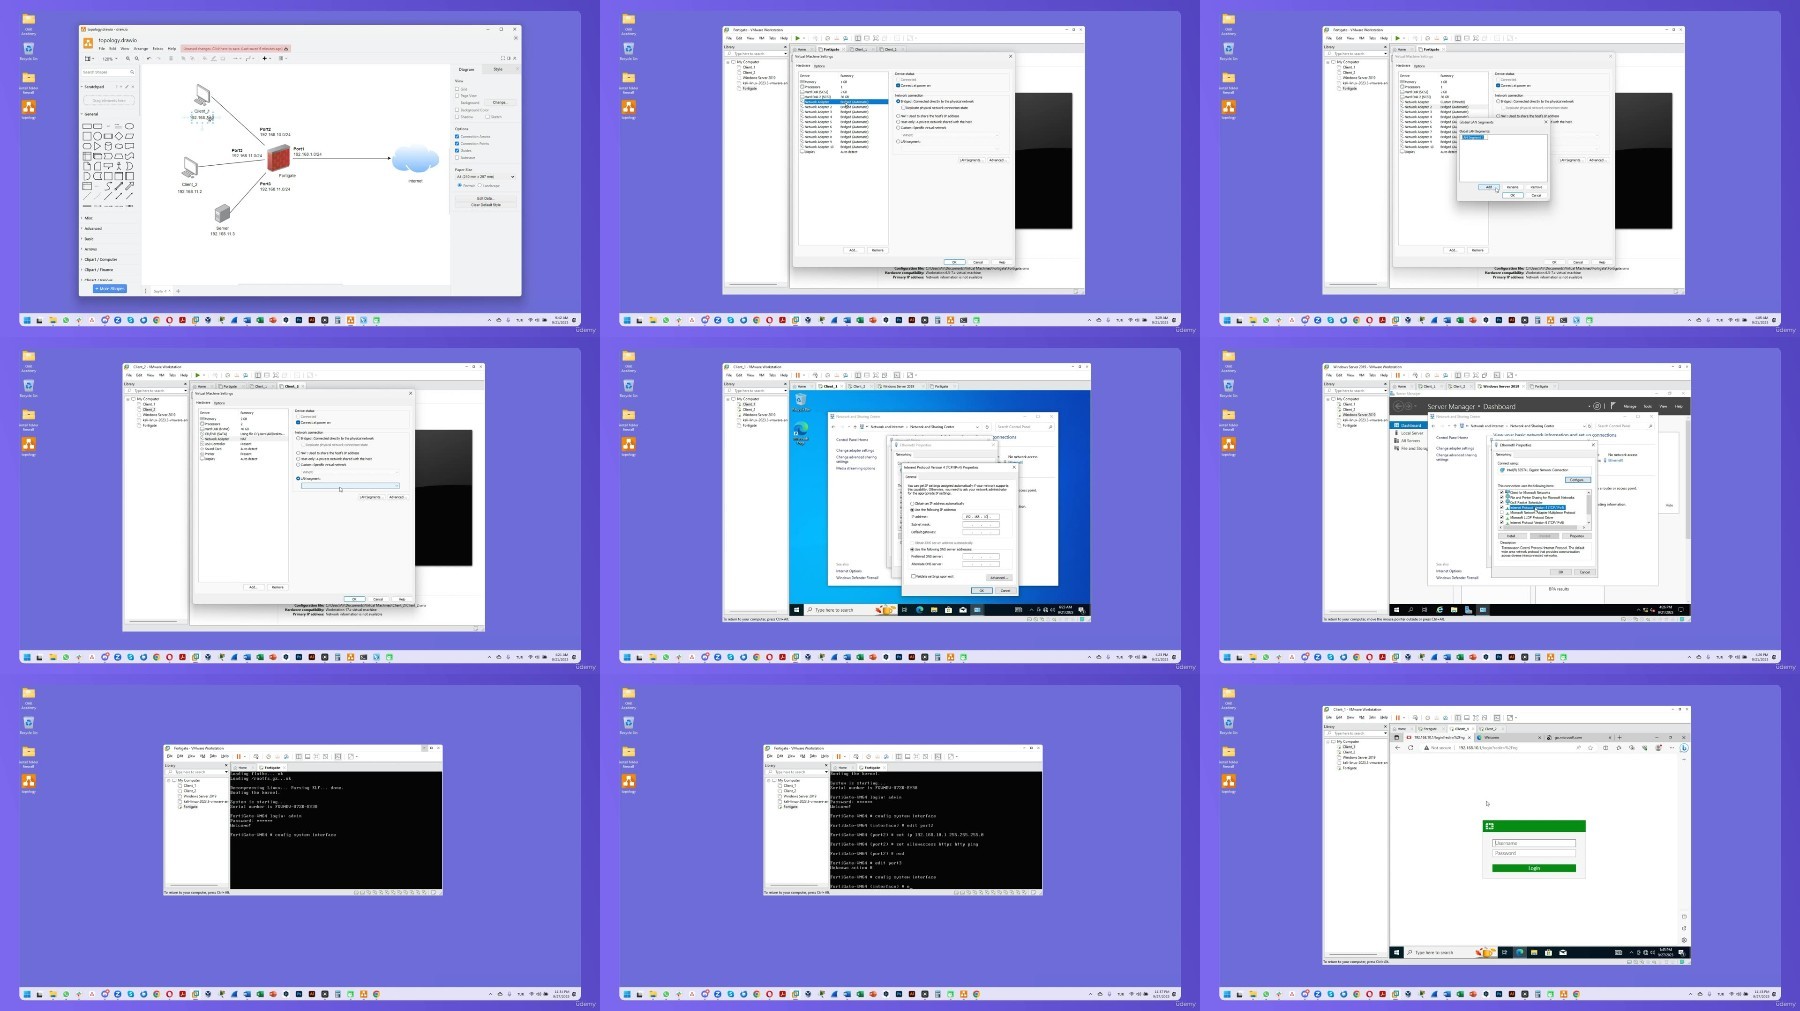
Task: Switch to the Style tab in draw.io
Action: (498, 69)
